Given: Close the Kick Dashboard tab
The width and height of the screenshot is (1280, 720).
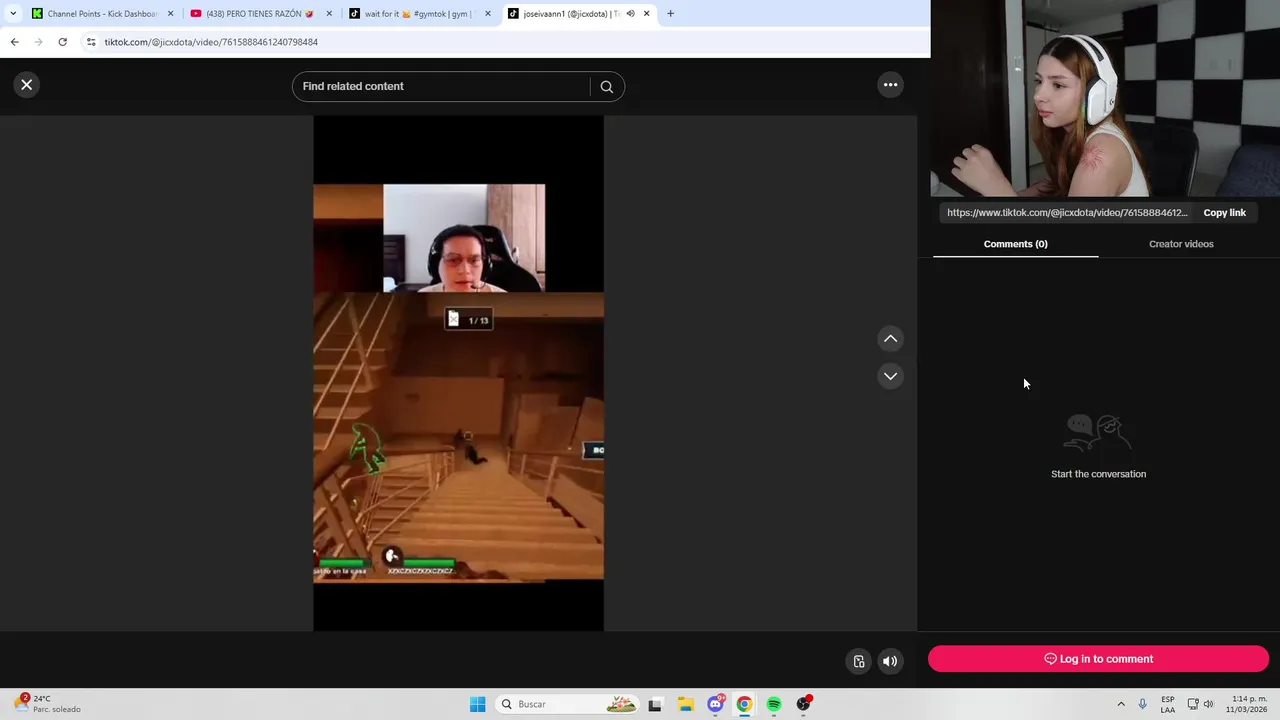Looking at the screenshot, I should click(170, 14).
